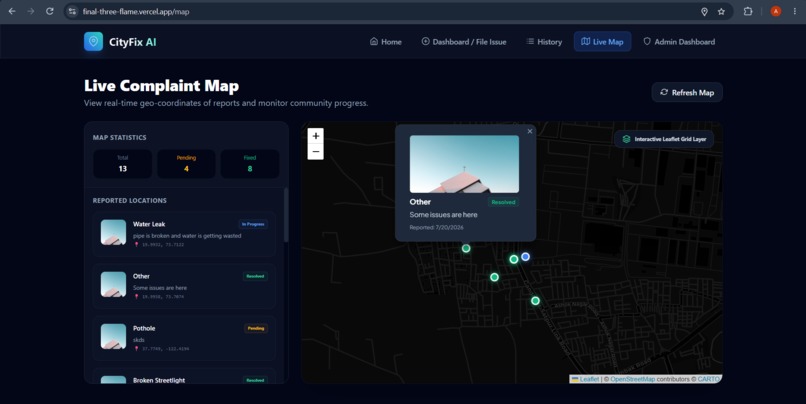
Task: Open the Other report in the list
Action: click(x=184, y=286)
